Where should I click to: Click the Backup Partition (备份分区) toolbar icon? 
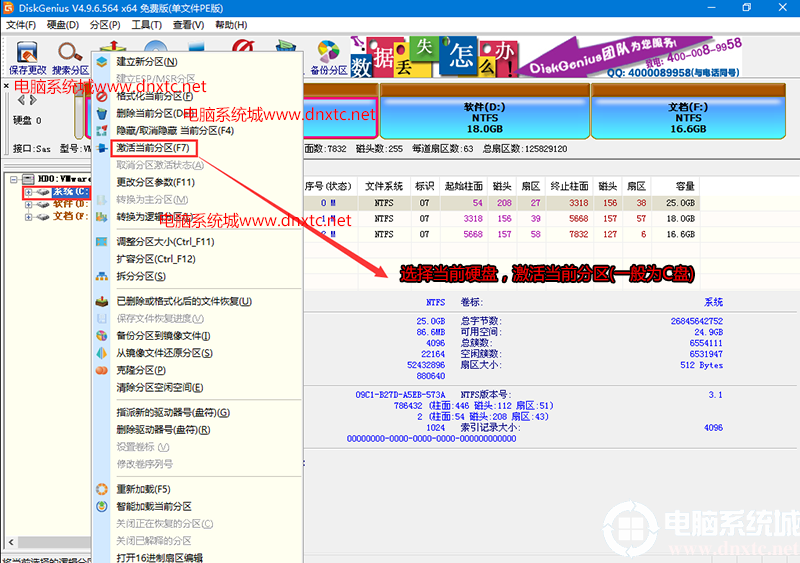click(329, 58)
